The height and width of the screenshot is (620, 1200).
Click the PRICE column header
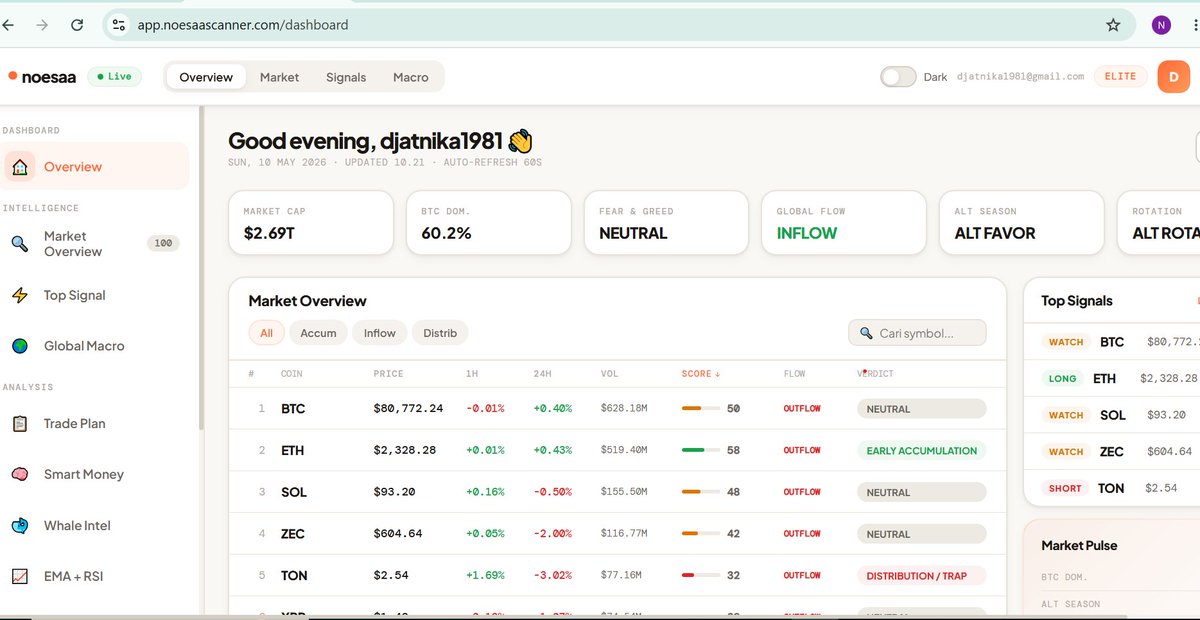(x=388, y=374)
